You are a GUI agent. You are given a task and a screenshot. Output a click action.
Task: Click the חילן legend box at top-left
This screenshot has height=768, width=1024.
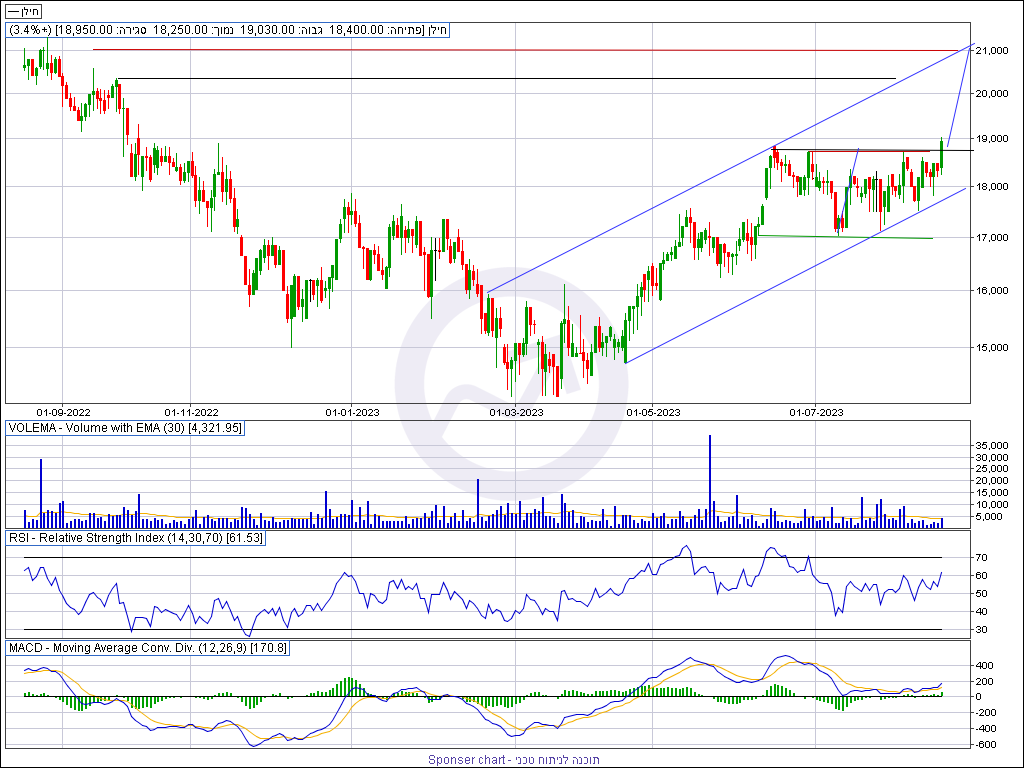click(x=24, y=11)
